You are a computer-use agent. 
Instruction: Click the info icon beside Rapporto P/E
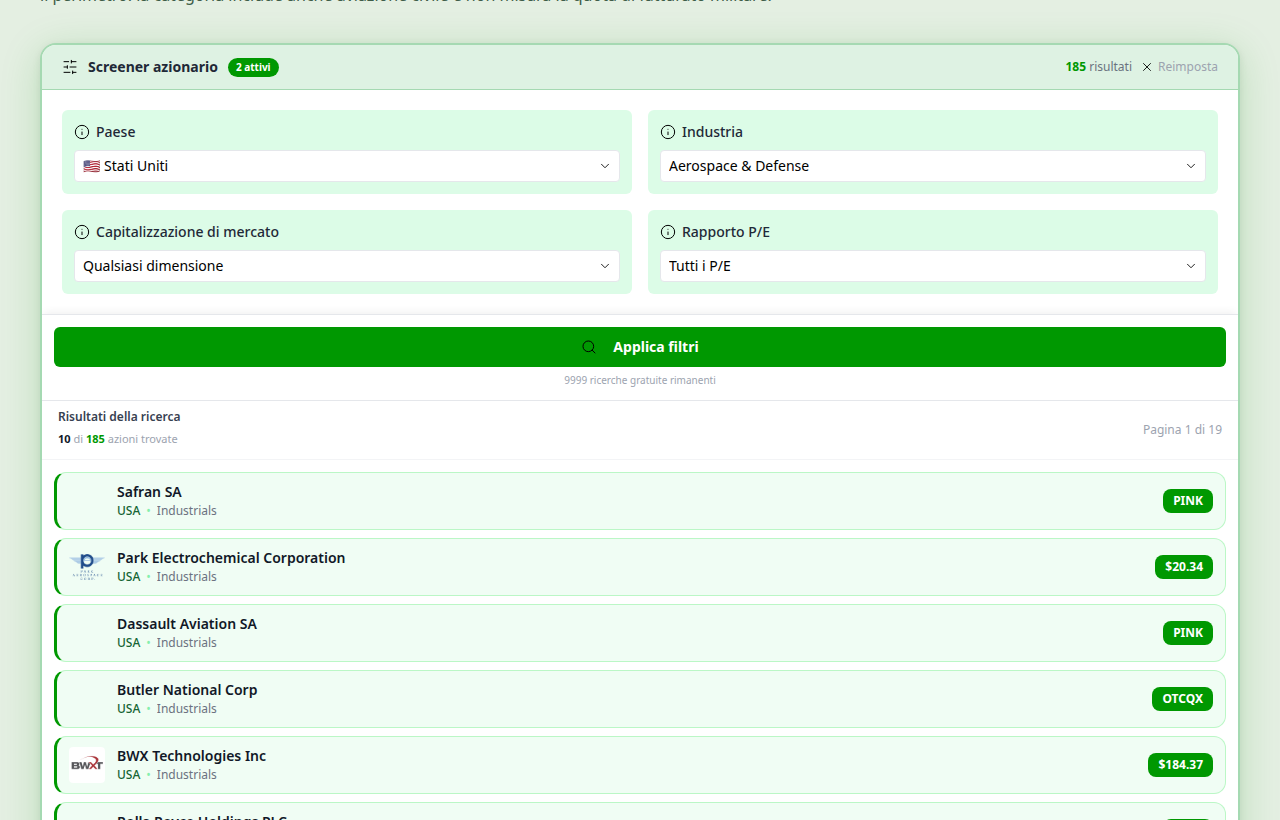coord(668,232)
